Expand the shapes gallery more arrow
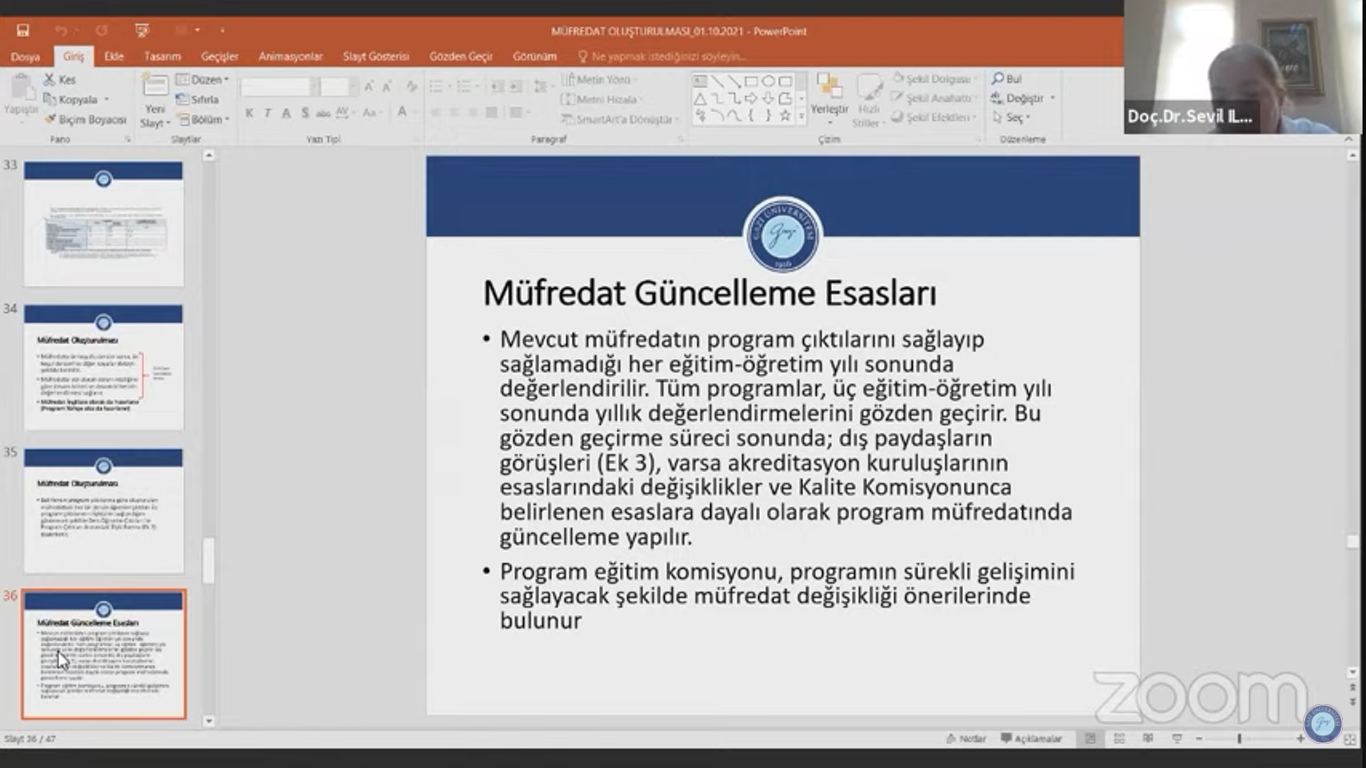Viewport: 1366px width, 768px height. point(800,116)
